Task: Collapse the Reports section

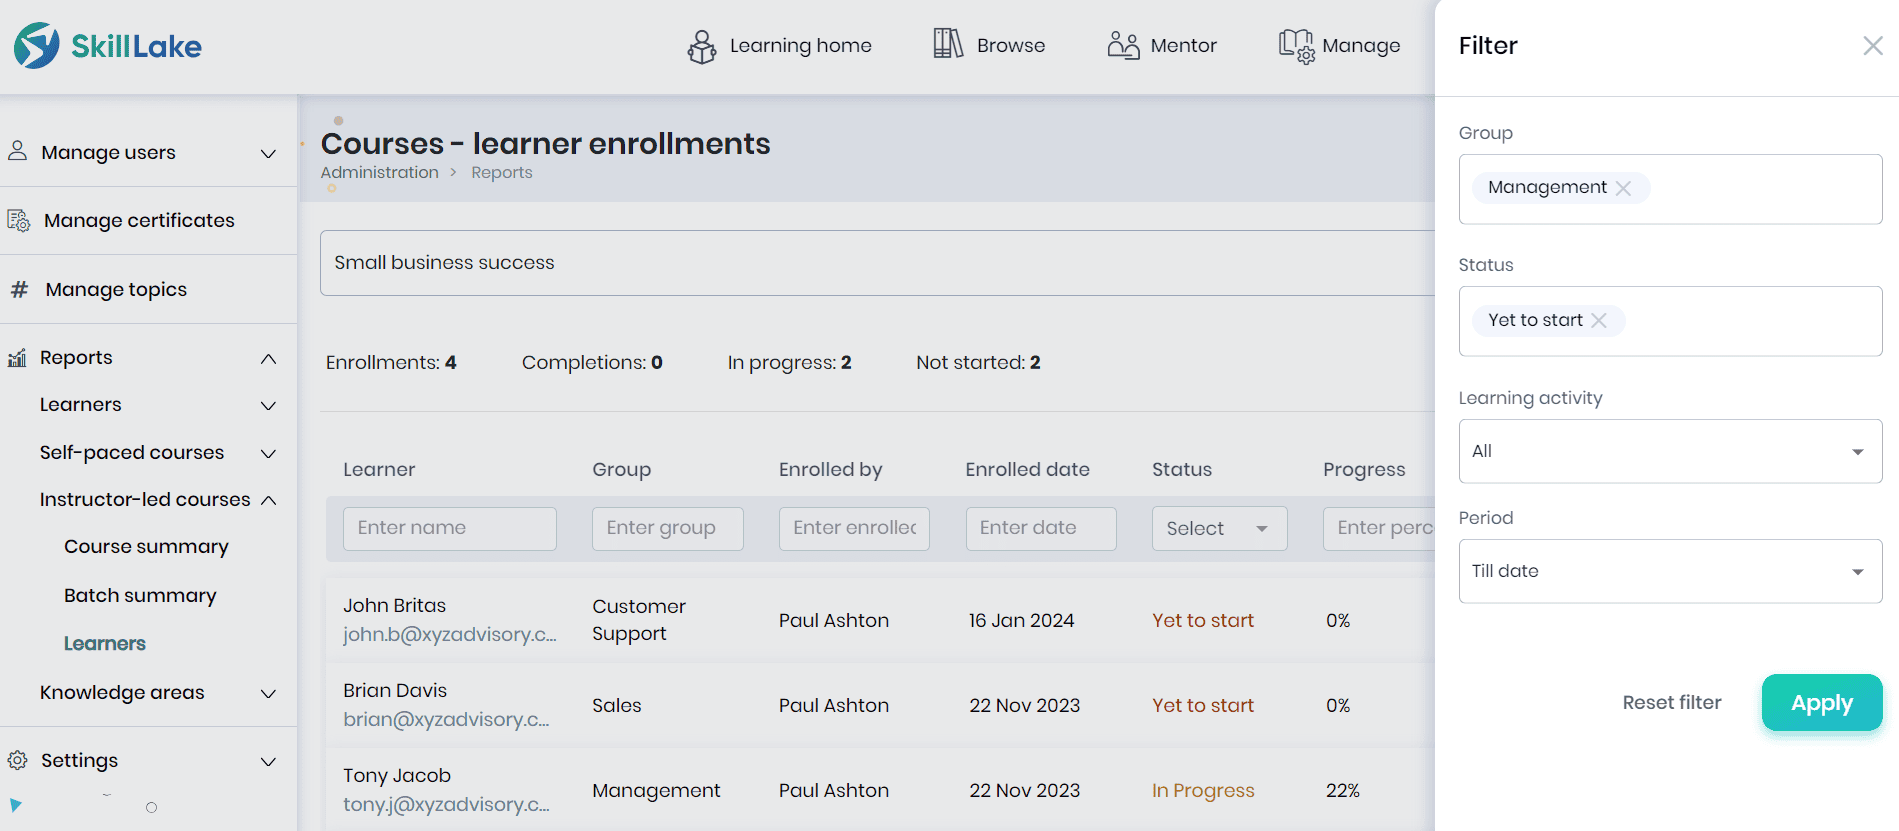Action: 268,358
